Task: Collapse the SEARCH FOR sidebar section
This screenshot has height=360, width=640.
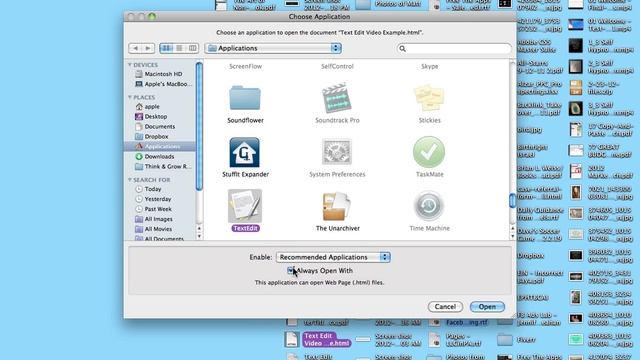Action: (x=130, y=180)
